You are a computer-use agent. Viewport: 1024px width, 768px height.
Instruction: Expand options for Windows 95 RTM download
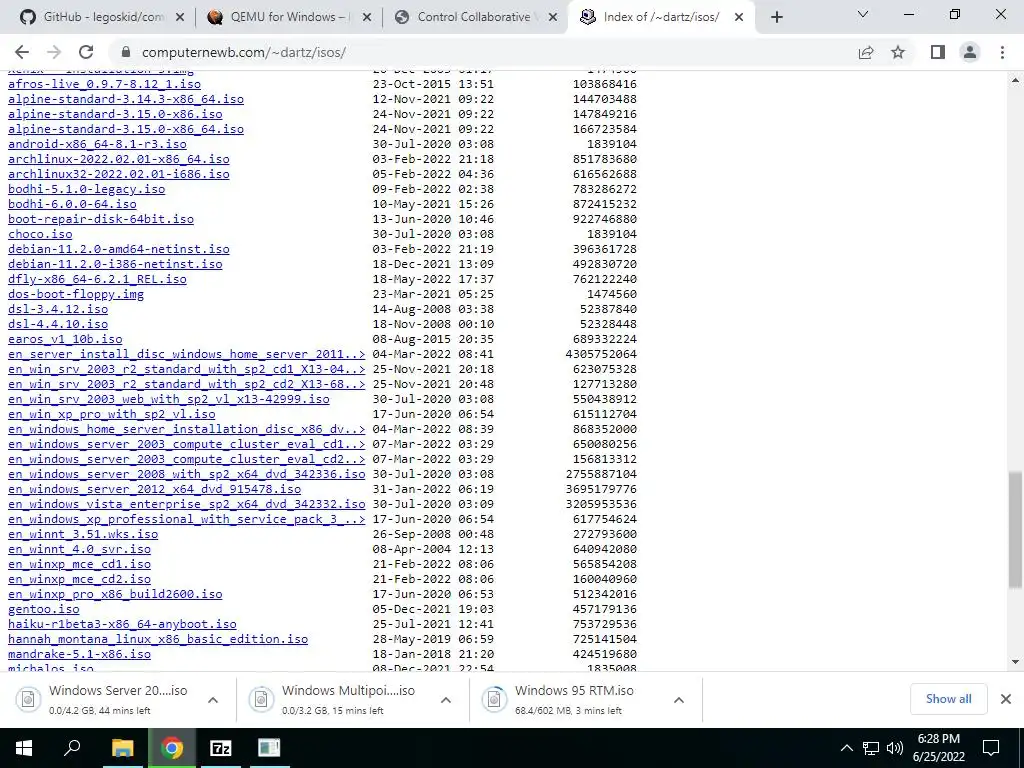pos(679,700)
